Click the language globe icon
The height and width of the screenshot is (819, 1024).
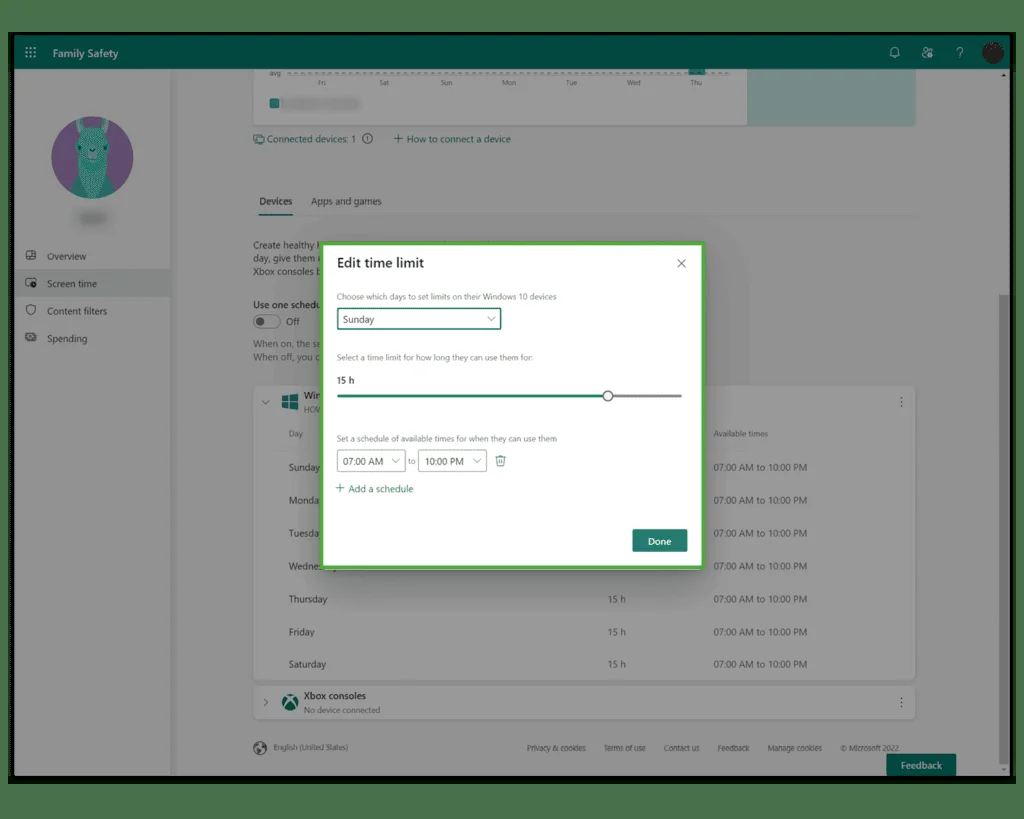[x=260, y=748]
